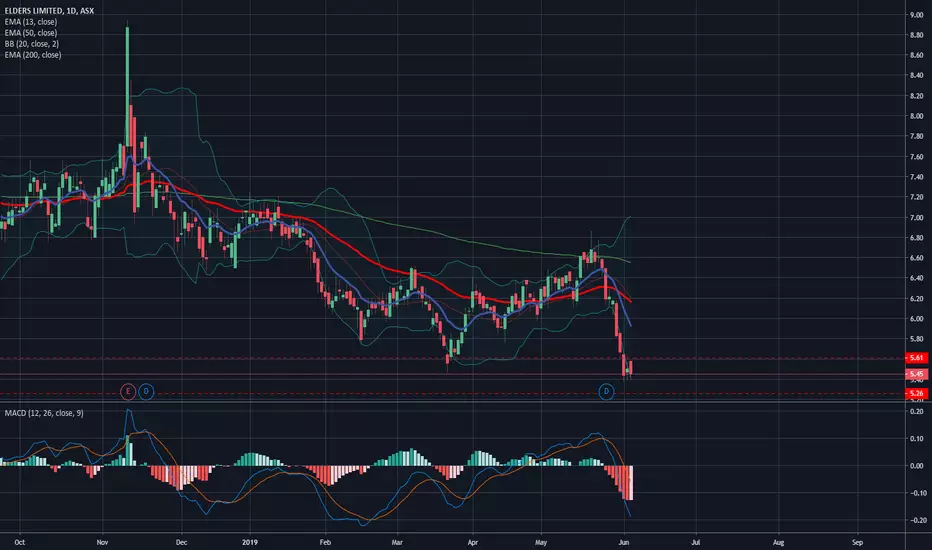This screenshot has height=550, width=932.
Task: Select the EMA (13, close) indicator label
Action: [31, 22]
